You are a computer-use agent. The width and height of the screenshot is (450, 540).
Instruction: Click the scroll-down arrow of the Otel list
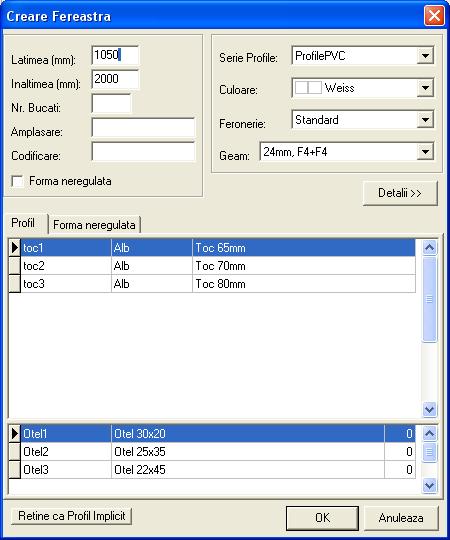click(429, 485)
